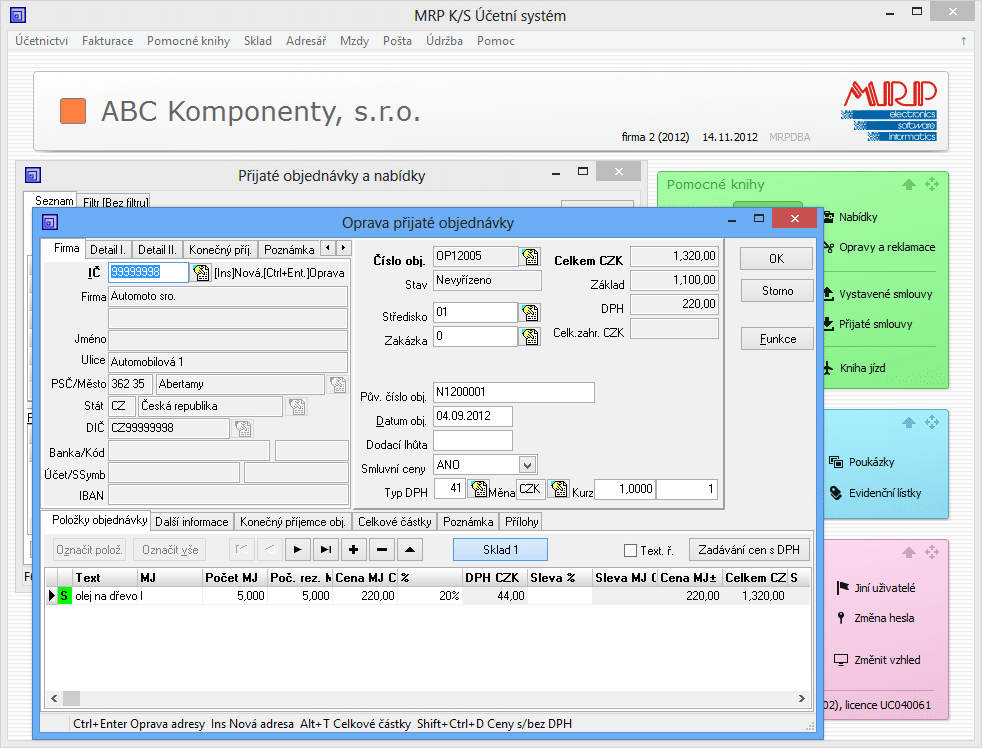Switch to Konečný příj. tab

tap(220, 249)
